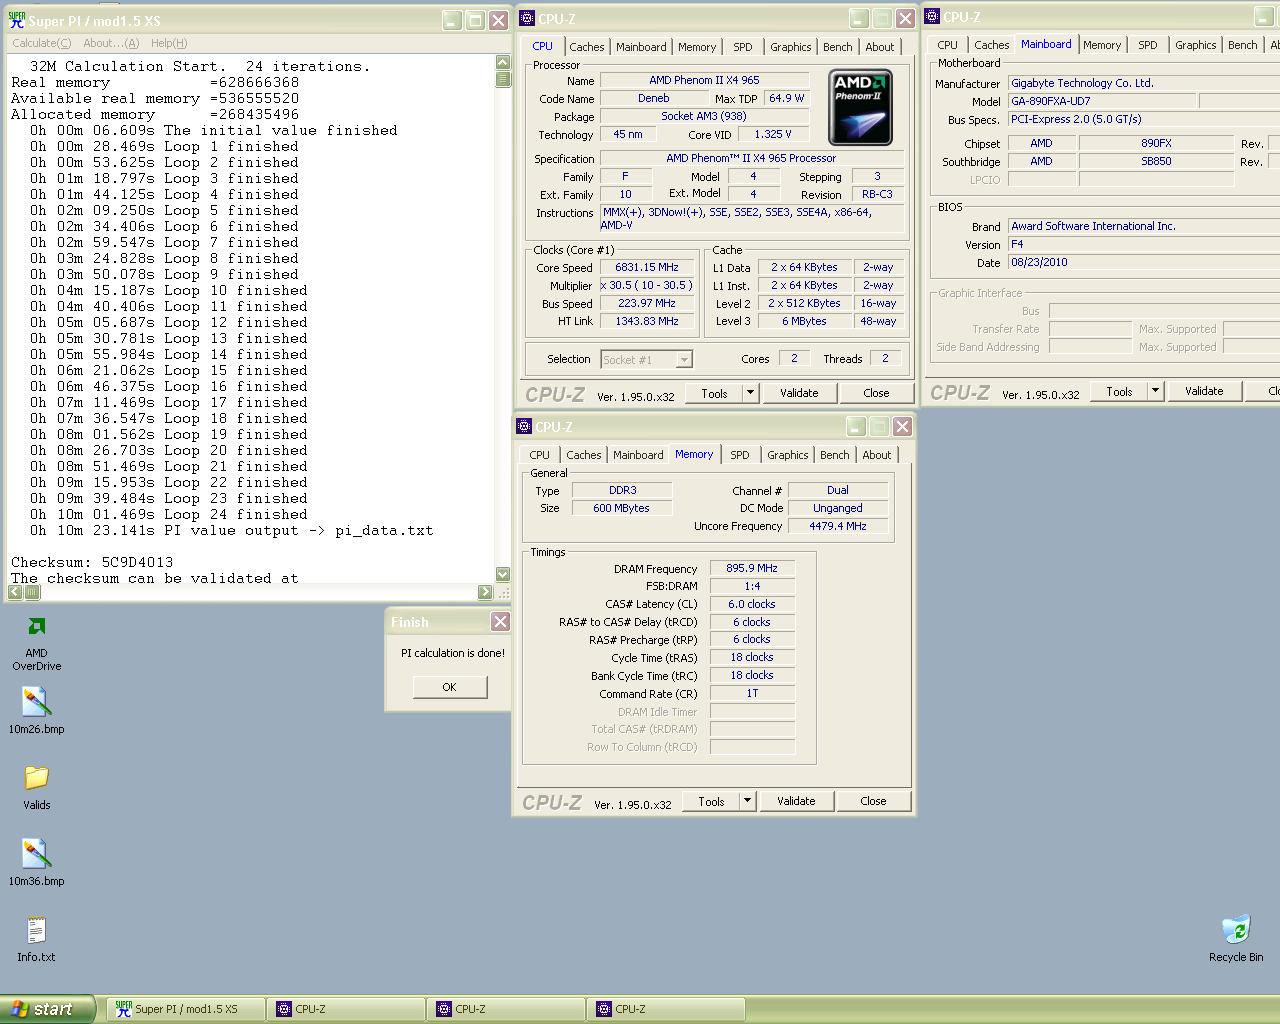Click Super PI vertical scrollbar up arrow
The width and height of the screenshot is (1280, 1024).
pos(503,63)
